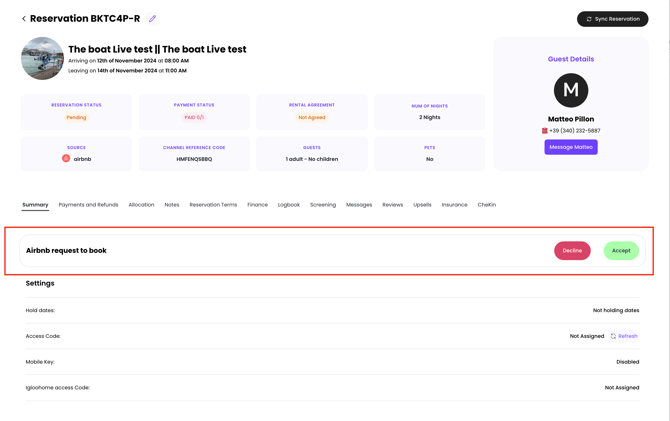Screen dimensions: 670x421
Task: Decline the Airbnb request to book
Action: pos(572,251)
